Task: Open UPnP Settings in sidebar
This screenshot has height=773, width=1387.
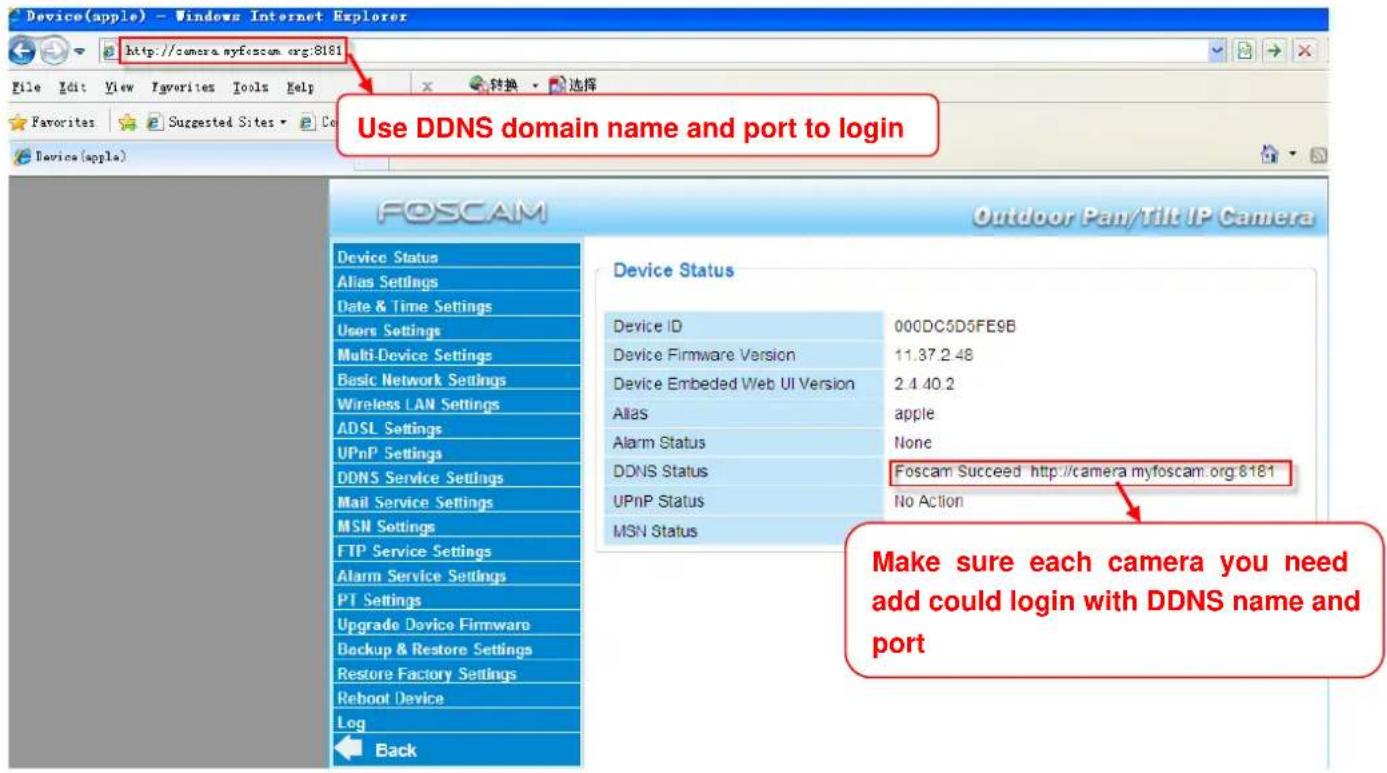Action: (456, 453)
